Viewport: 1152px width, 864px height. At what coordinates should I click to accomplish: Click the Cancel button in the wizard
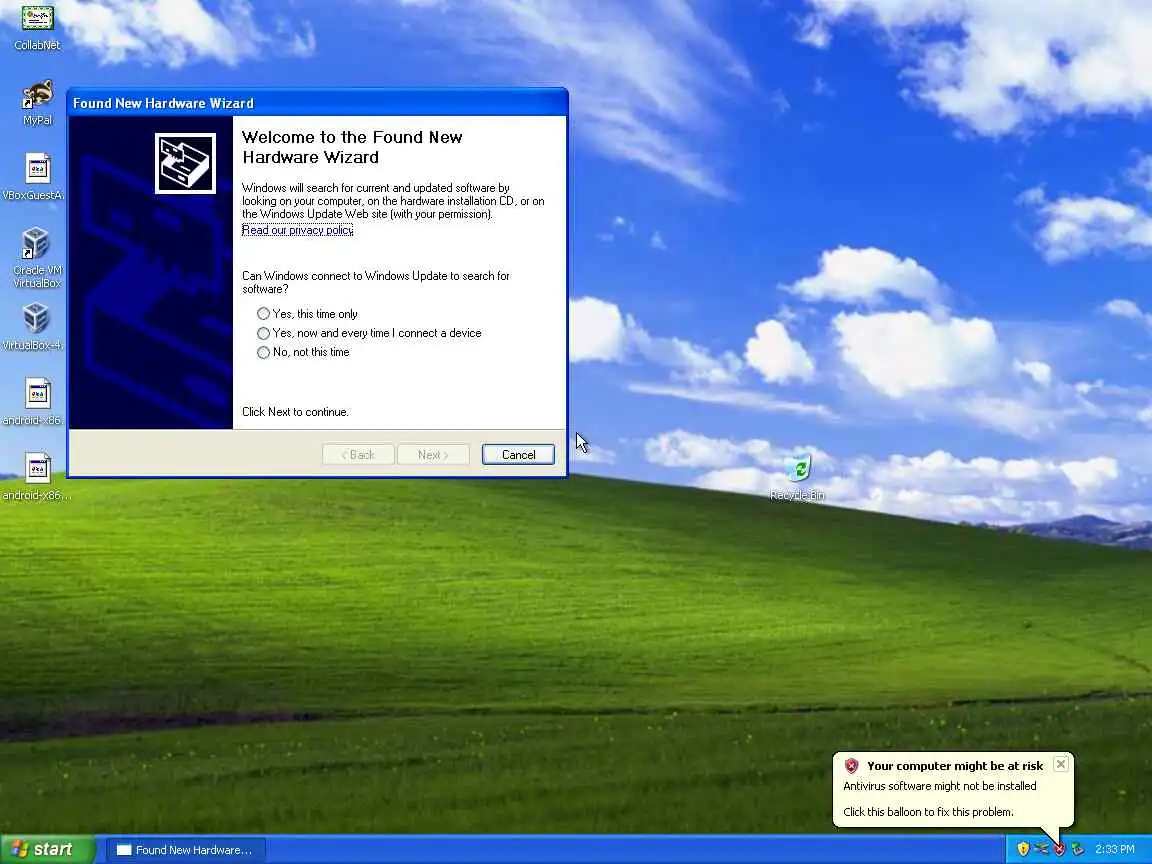518,455
